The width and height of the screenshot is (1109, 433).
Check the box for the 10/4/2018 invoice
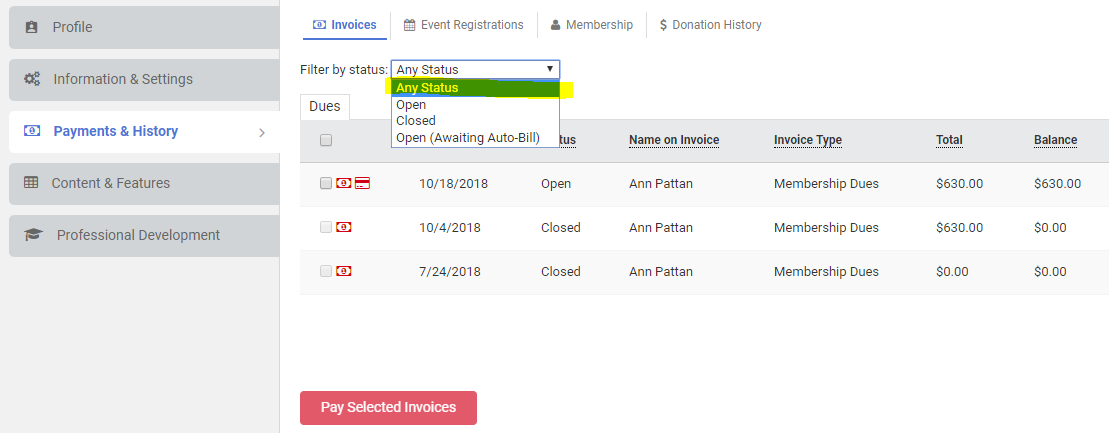(326, 228)
